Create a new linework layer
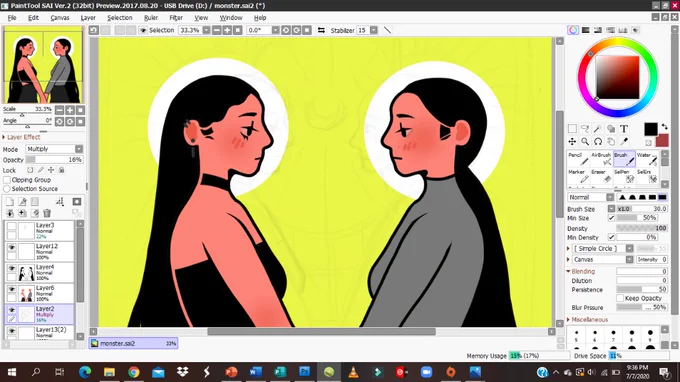Image resolution: width=680 pixels, height=382 pixels. coord(22,202)
